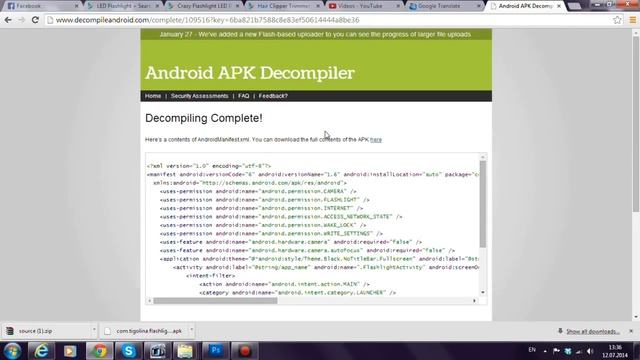Expand options arrow for source (1).zip download

tap(94, 330)
